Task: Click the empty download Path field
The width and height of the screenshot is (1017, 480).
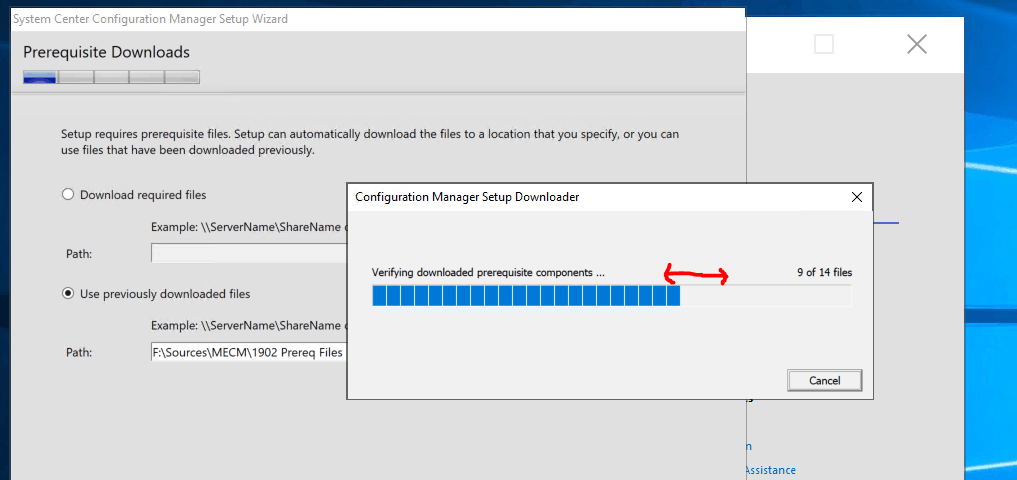Action: point(250,253)
